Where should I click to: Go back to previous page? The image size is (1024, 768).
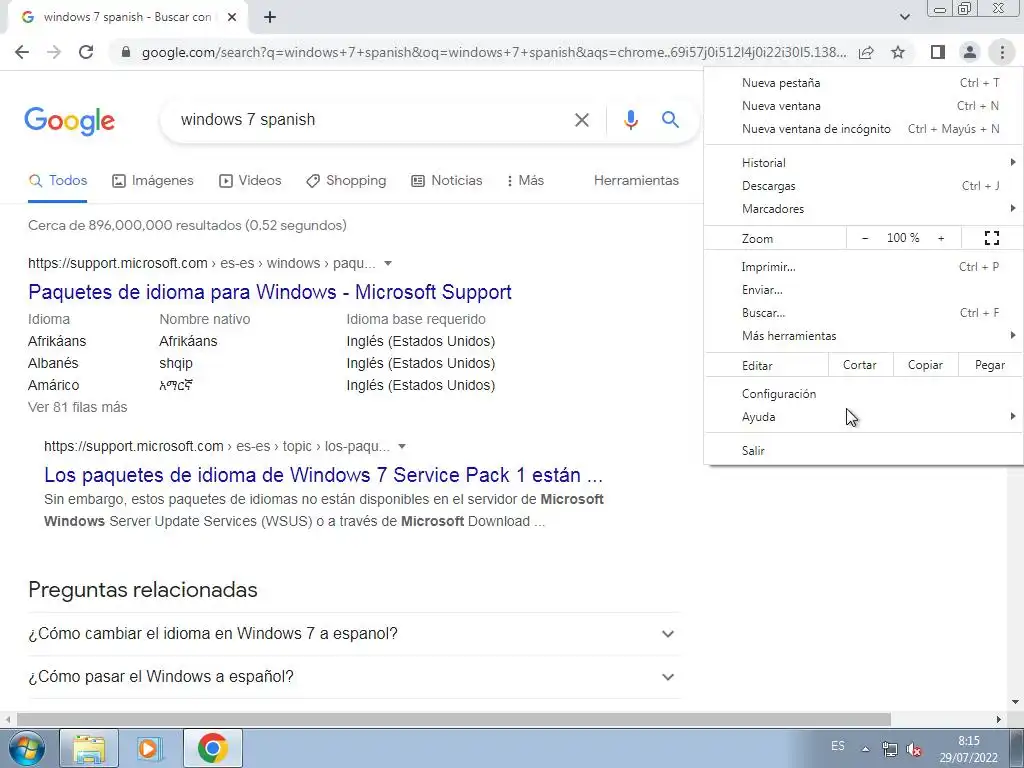tap(22, 52)
